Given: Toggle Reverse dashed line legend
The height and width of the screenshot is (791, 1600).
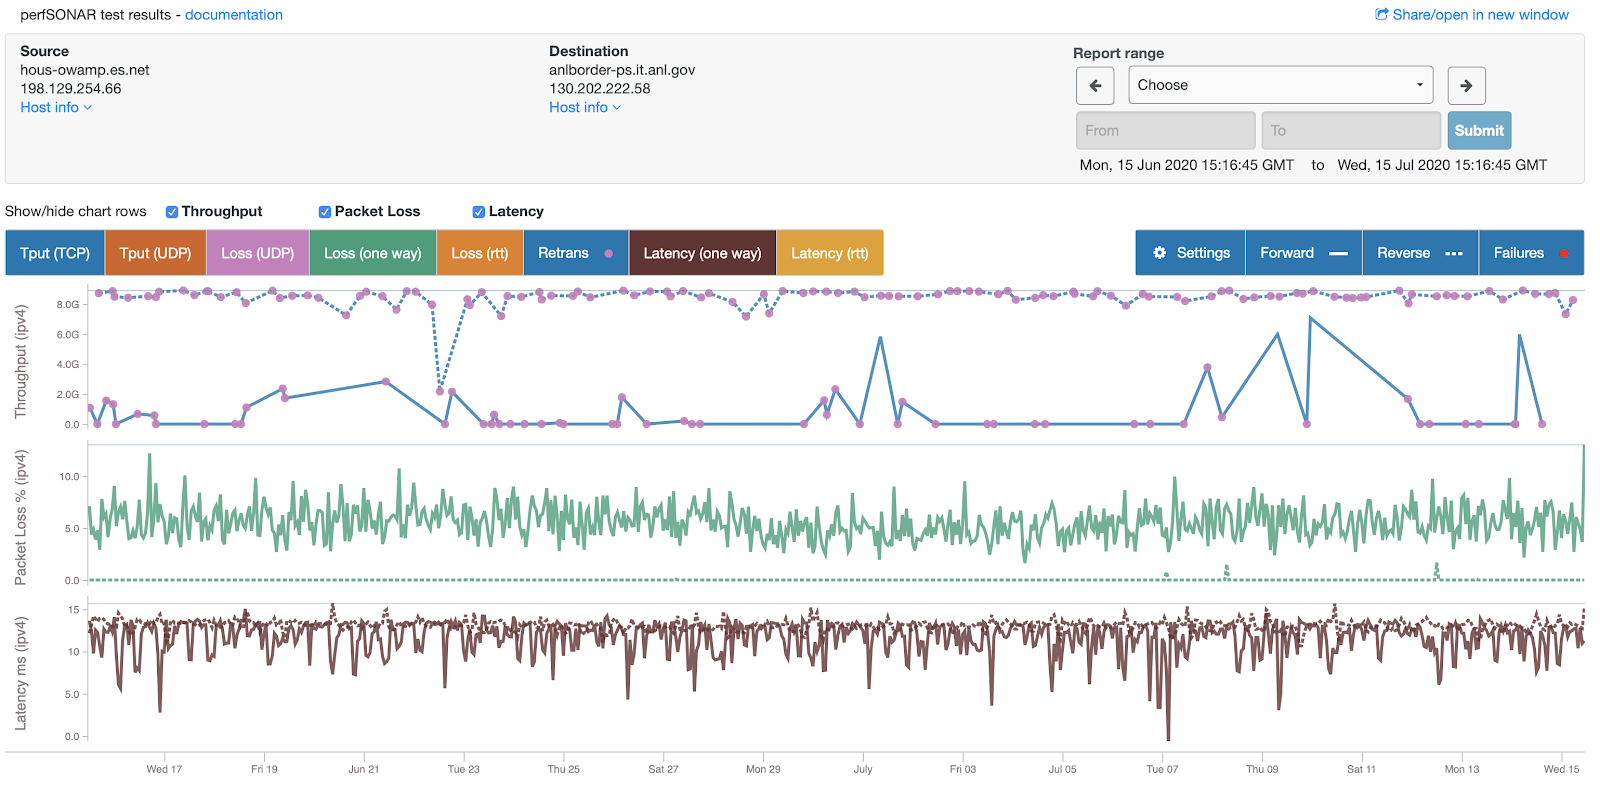Looking at the screenshot, I should coord(1420,253).
